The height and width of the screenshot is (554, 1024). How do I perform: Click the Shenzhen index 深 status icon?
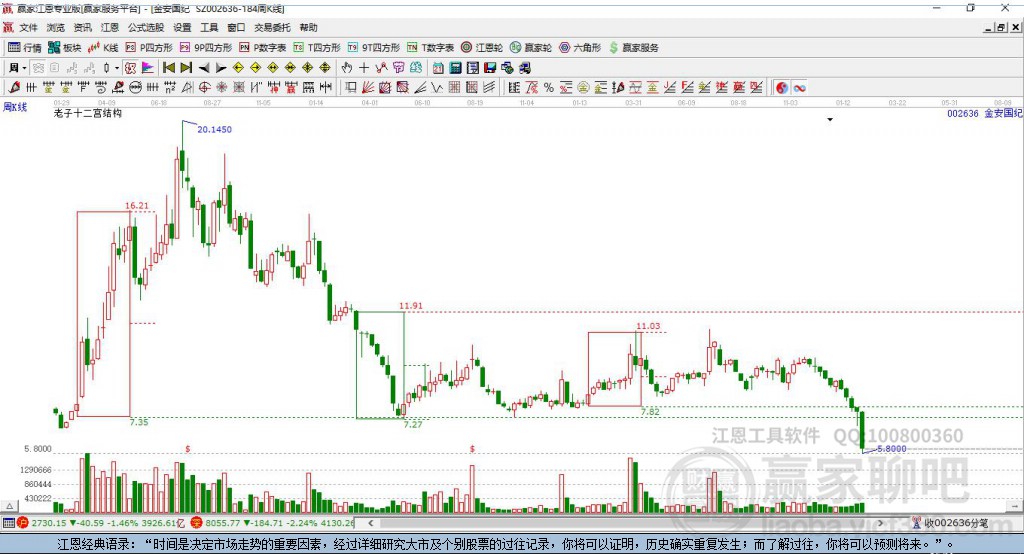pyautogui.click(x=197, y=523)
